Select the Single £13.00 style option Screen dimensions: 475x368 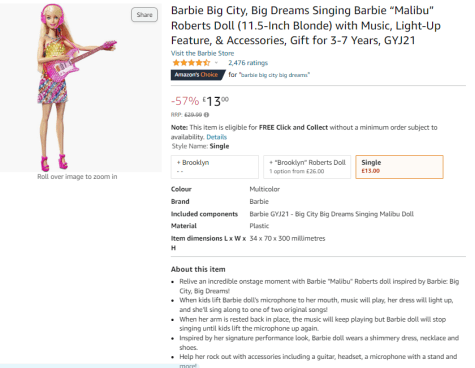pos(399,167)
